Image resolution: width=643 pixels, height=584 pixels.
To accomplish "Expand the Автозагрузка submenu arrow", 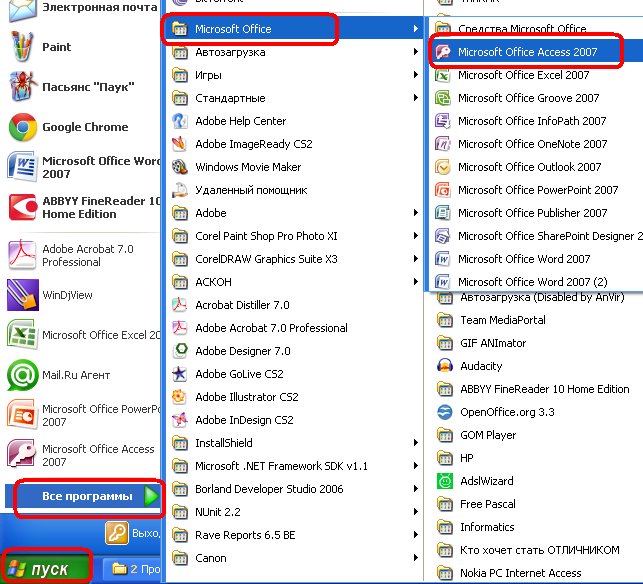I will click(416, 52).
